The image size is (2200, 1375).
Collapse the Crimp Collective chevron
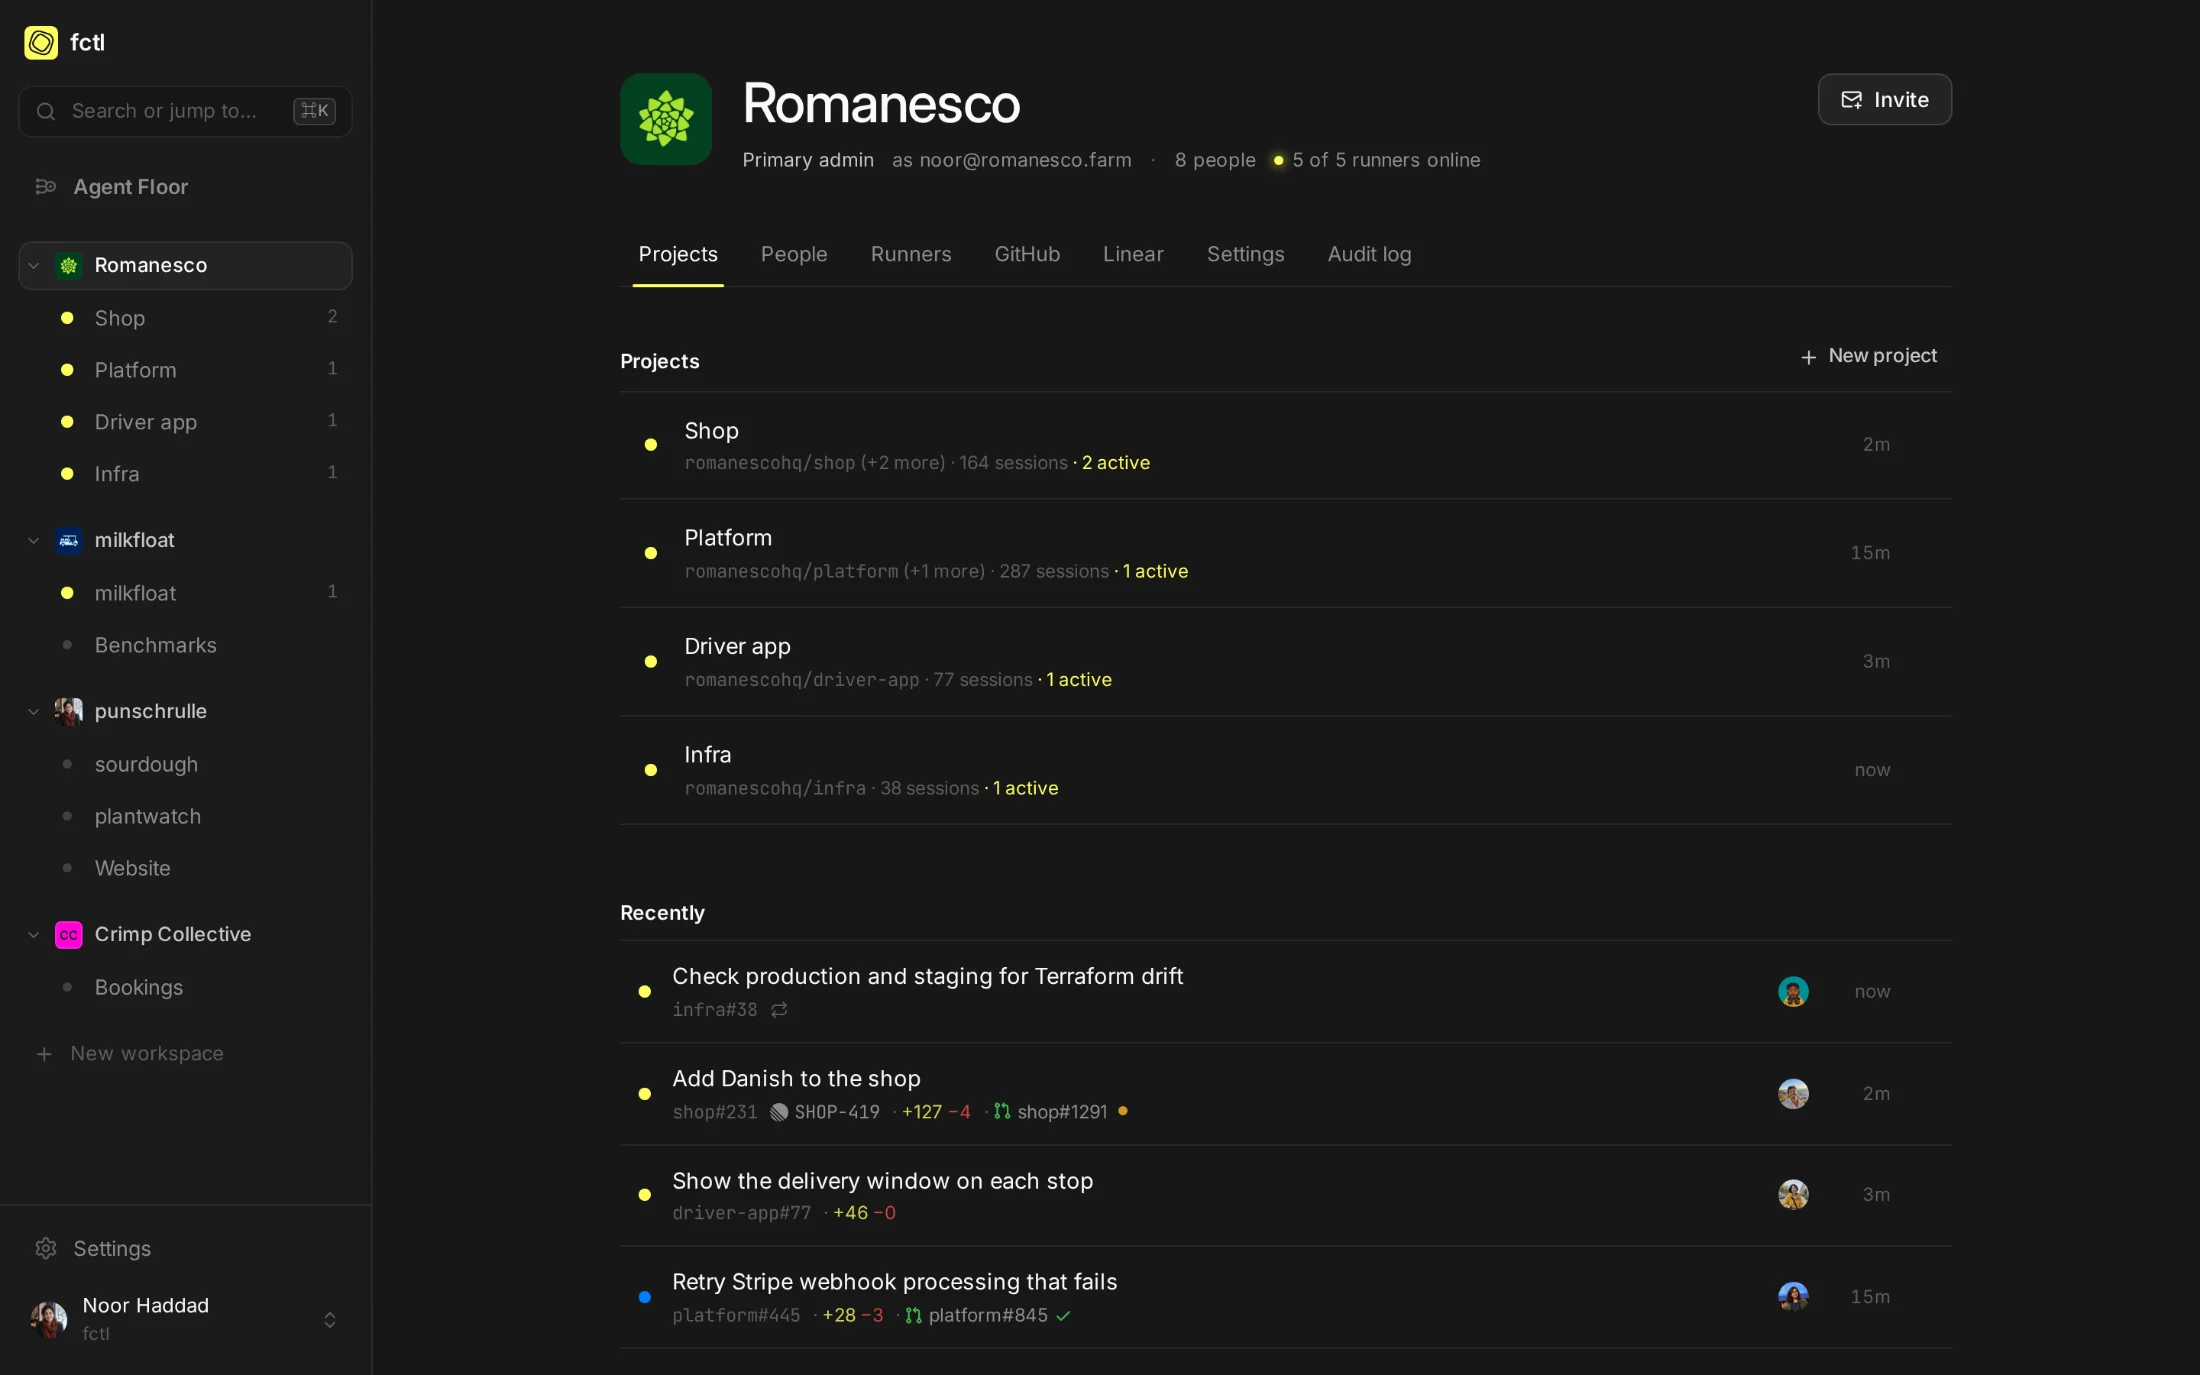pyautogui.click(x=34, y=935)
